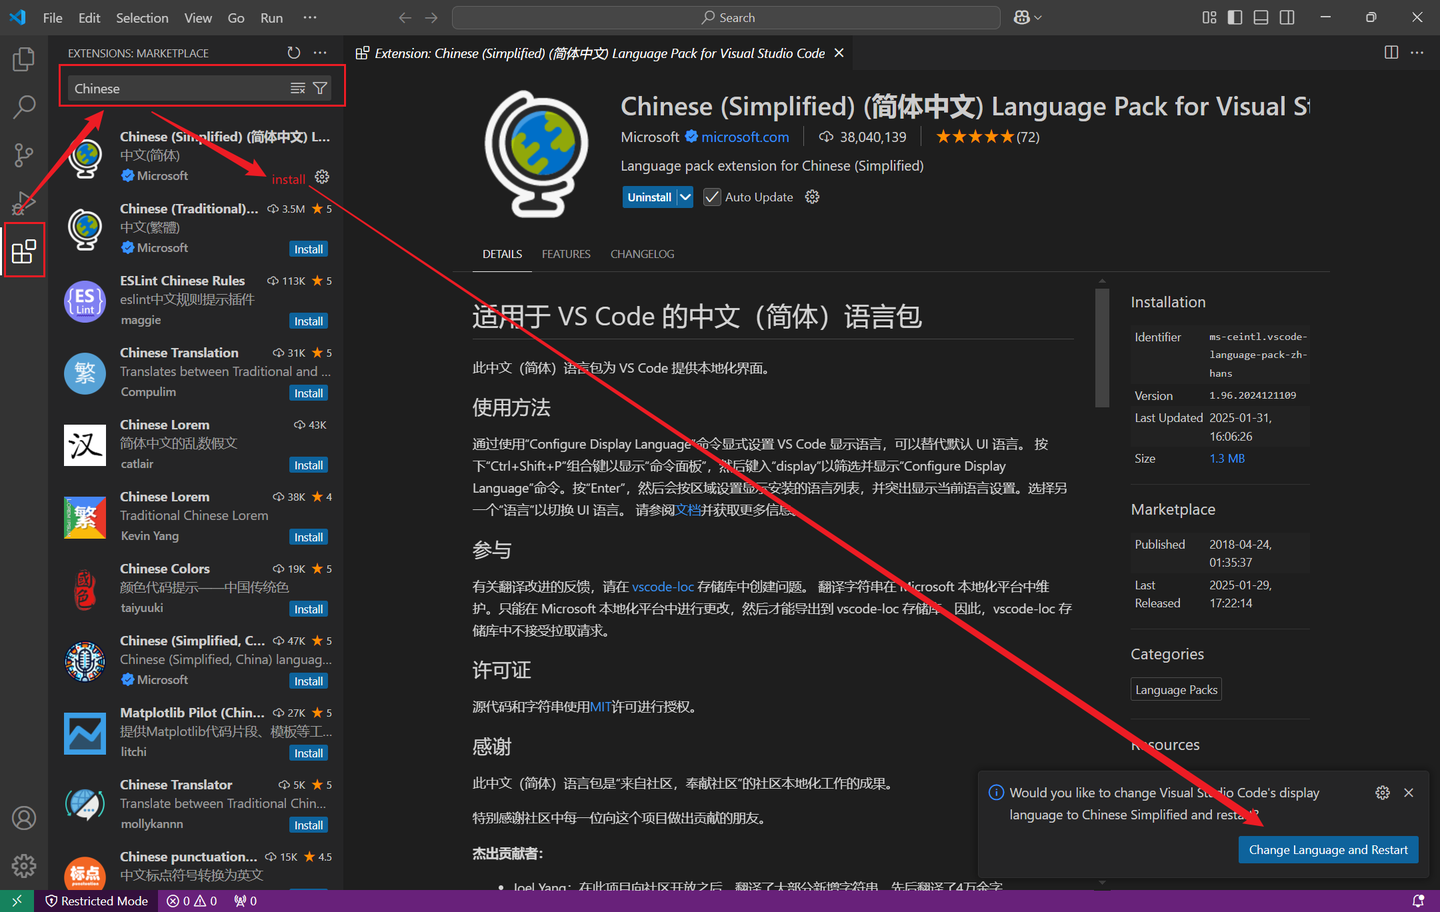Clear extensions search results icon
Image resolution: width=1440 pixels, height=912 pixels.
pos(298,89)
